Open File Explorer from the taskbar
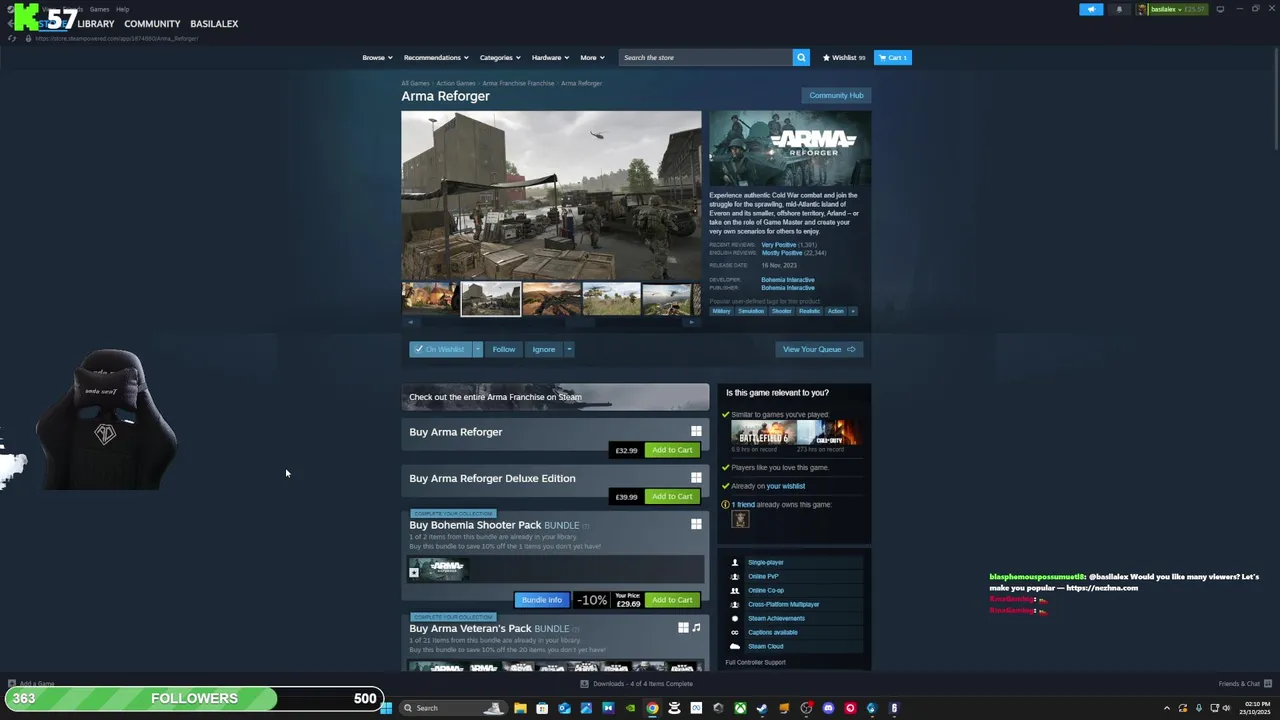The height and width of the screenshot is (720, 1280). (x=520, y=708)
